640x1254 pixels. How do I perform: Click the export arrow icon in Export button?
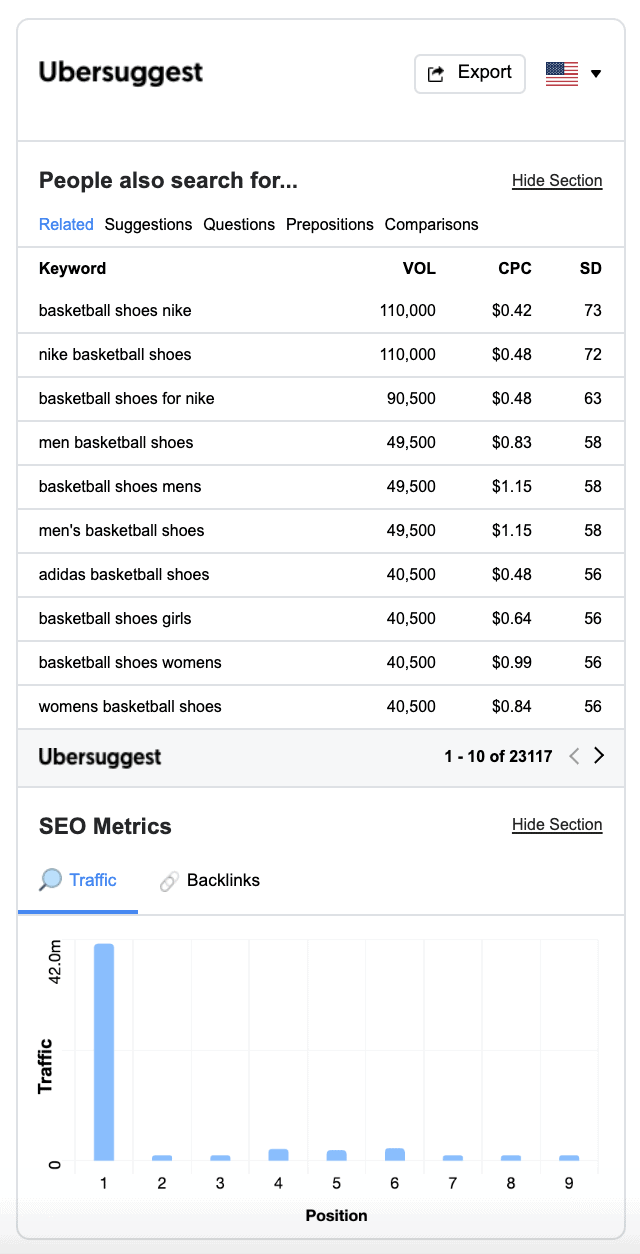point(436,74)
